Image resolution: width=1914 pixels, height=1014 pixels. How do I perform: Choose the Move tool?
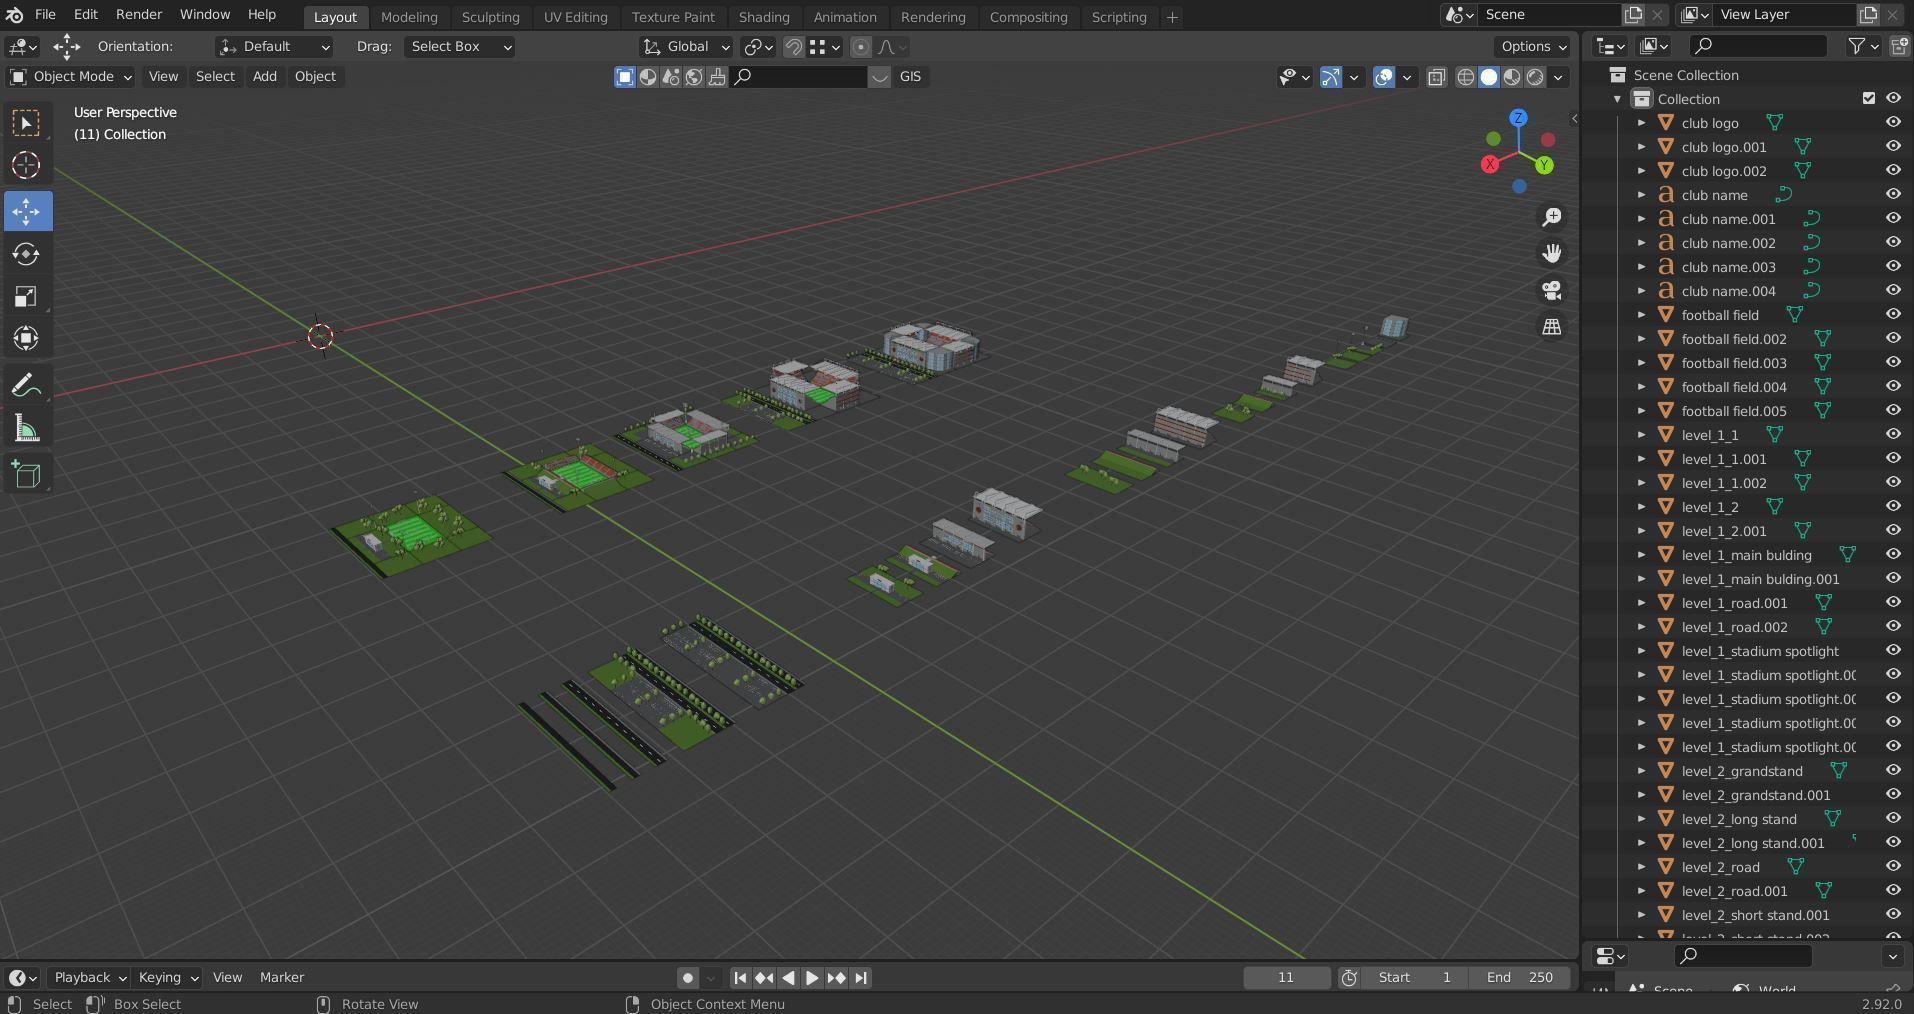(x=27, y=211)
